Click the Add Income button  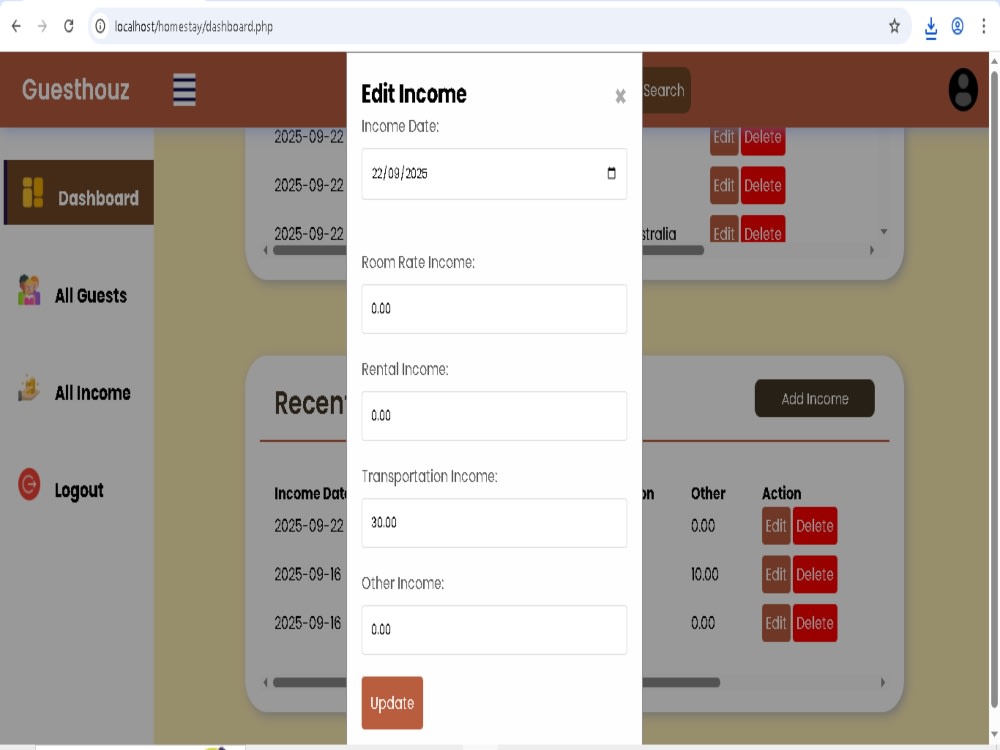(814, 399)
